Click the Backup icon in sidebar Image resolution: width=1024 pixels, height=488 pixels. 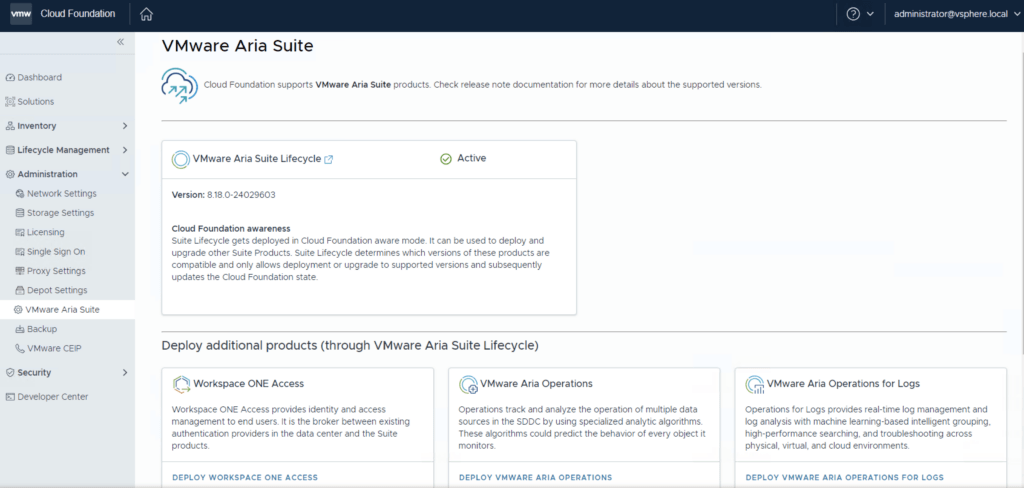(19, 329)
